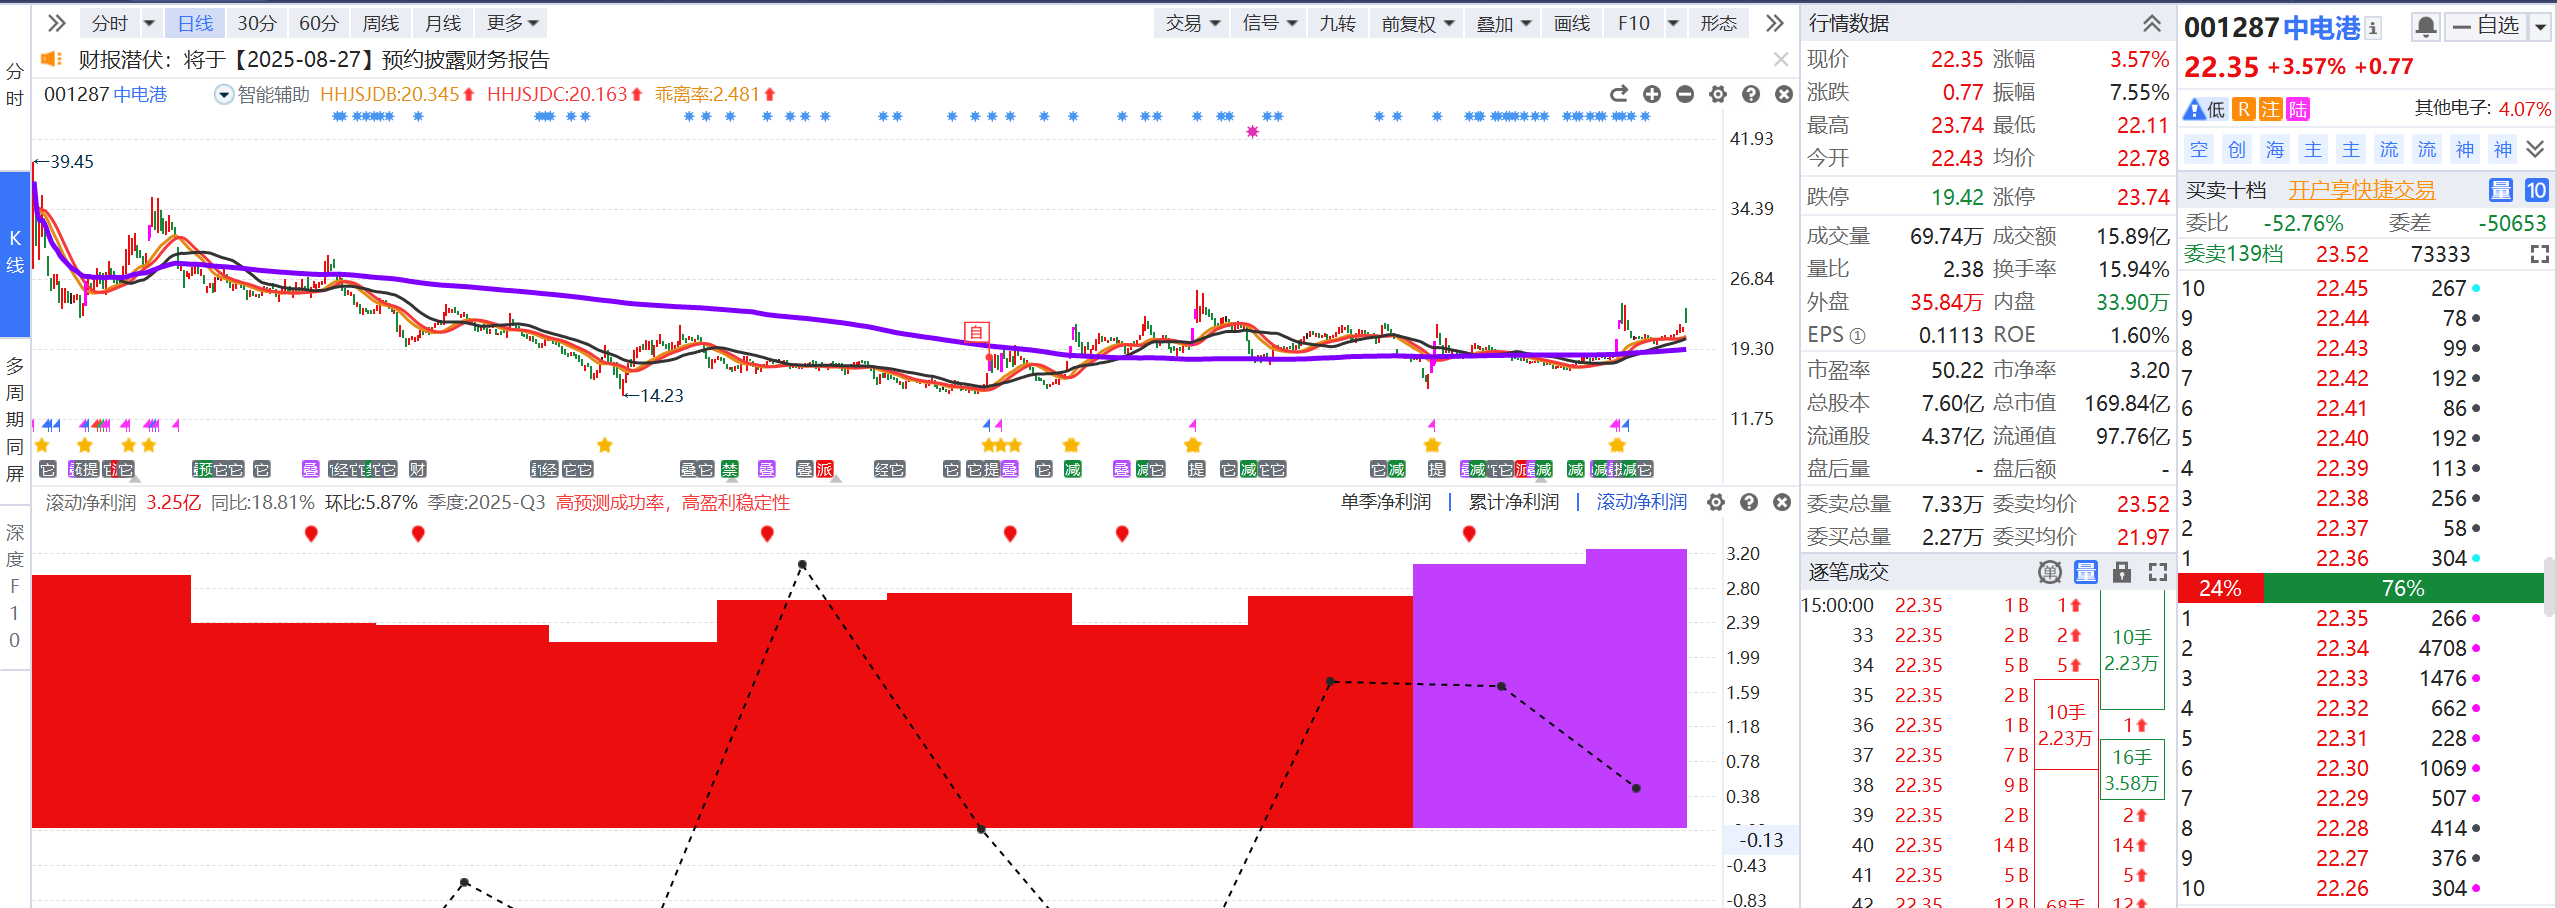This screenshot has height=908, width=2557.
Task: Close the profit chart panel X icon
Action: 1782,502
